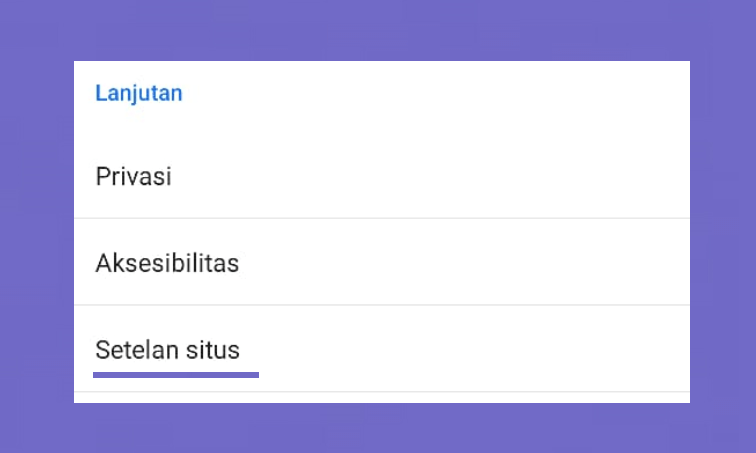
Task: Open the Privasi settings entry
Action: [x=382, y=176]
